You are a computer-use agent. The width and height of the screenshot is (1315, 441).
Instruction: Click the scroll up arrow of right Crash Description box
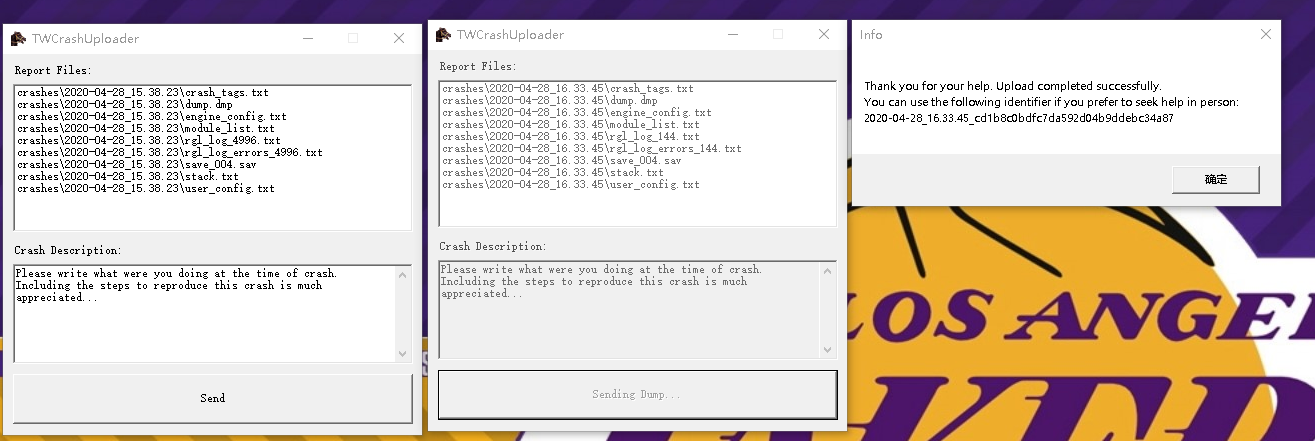pyautogui.click(x=828, y=269)
